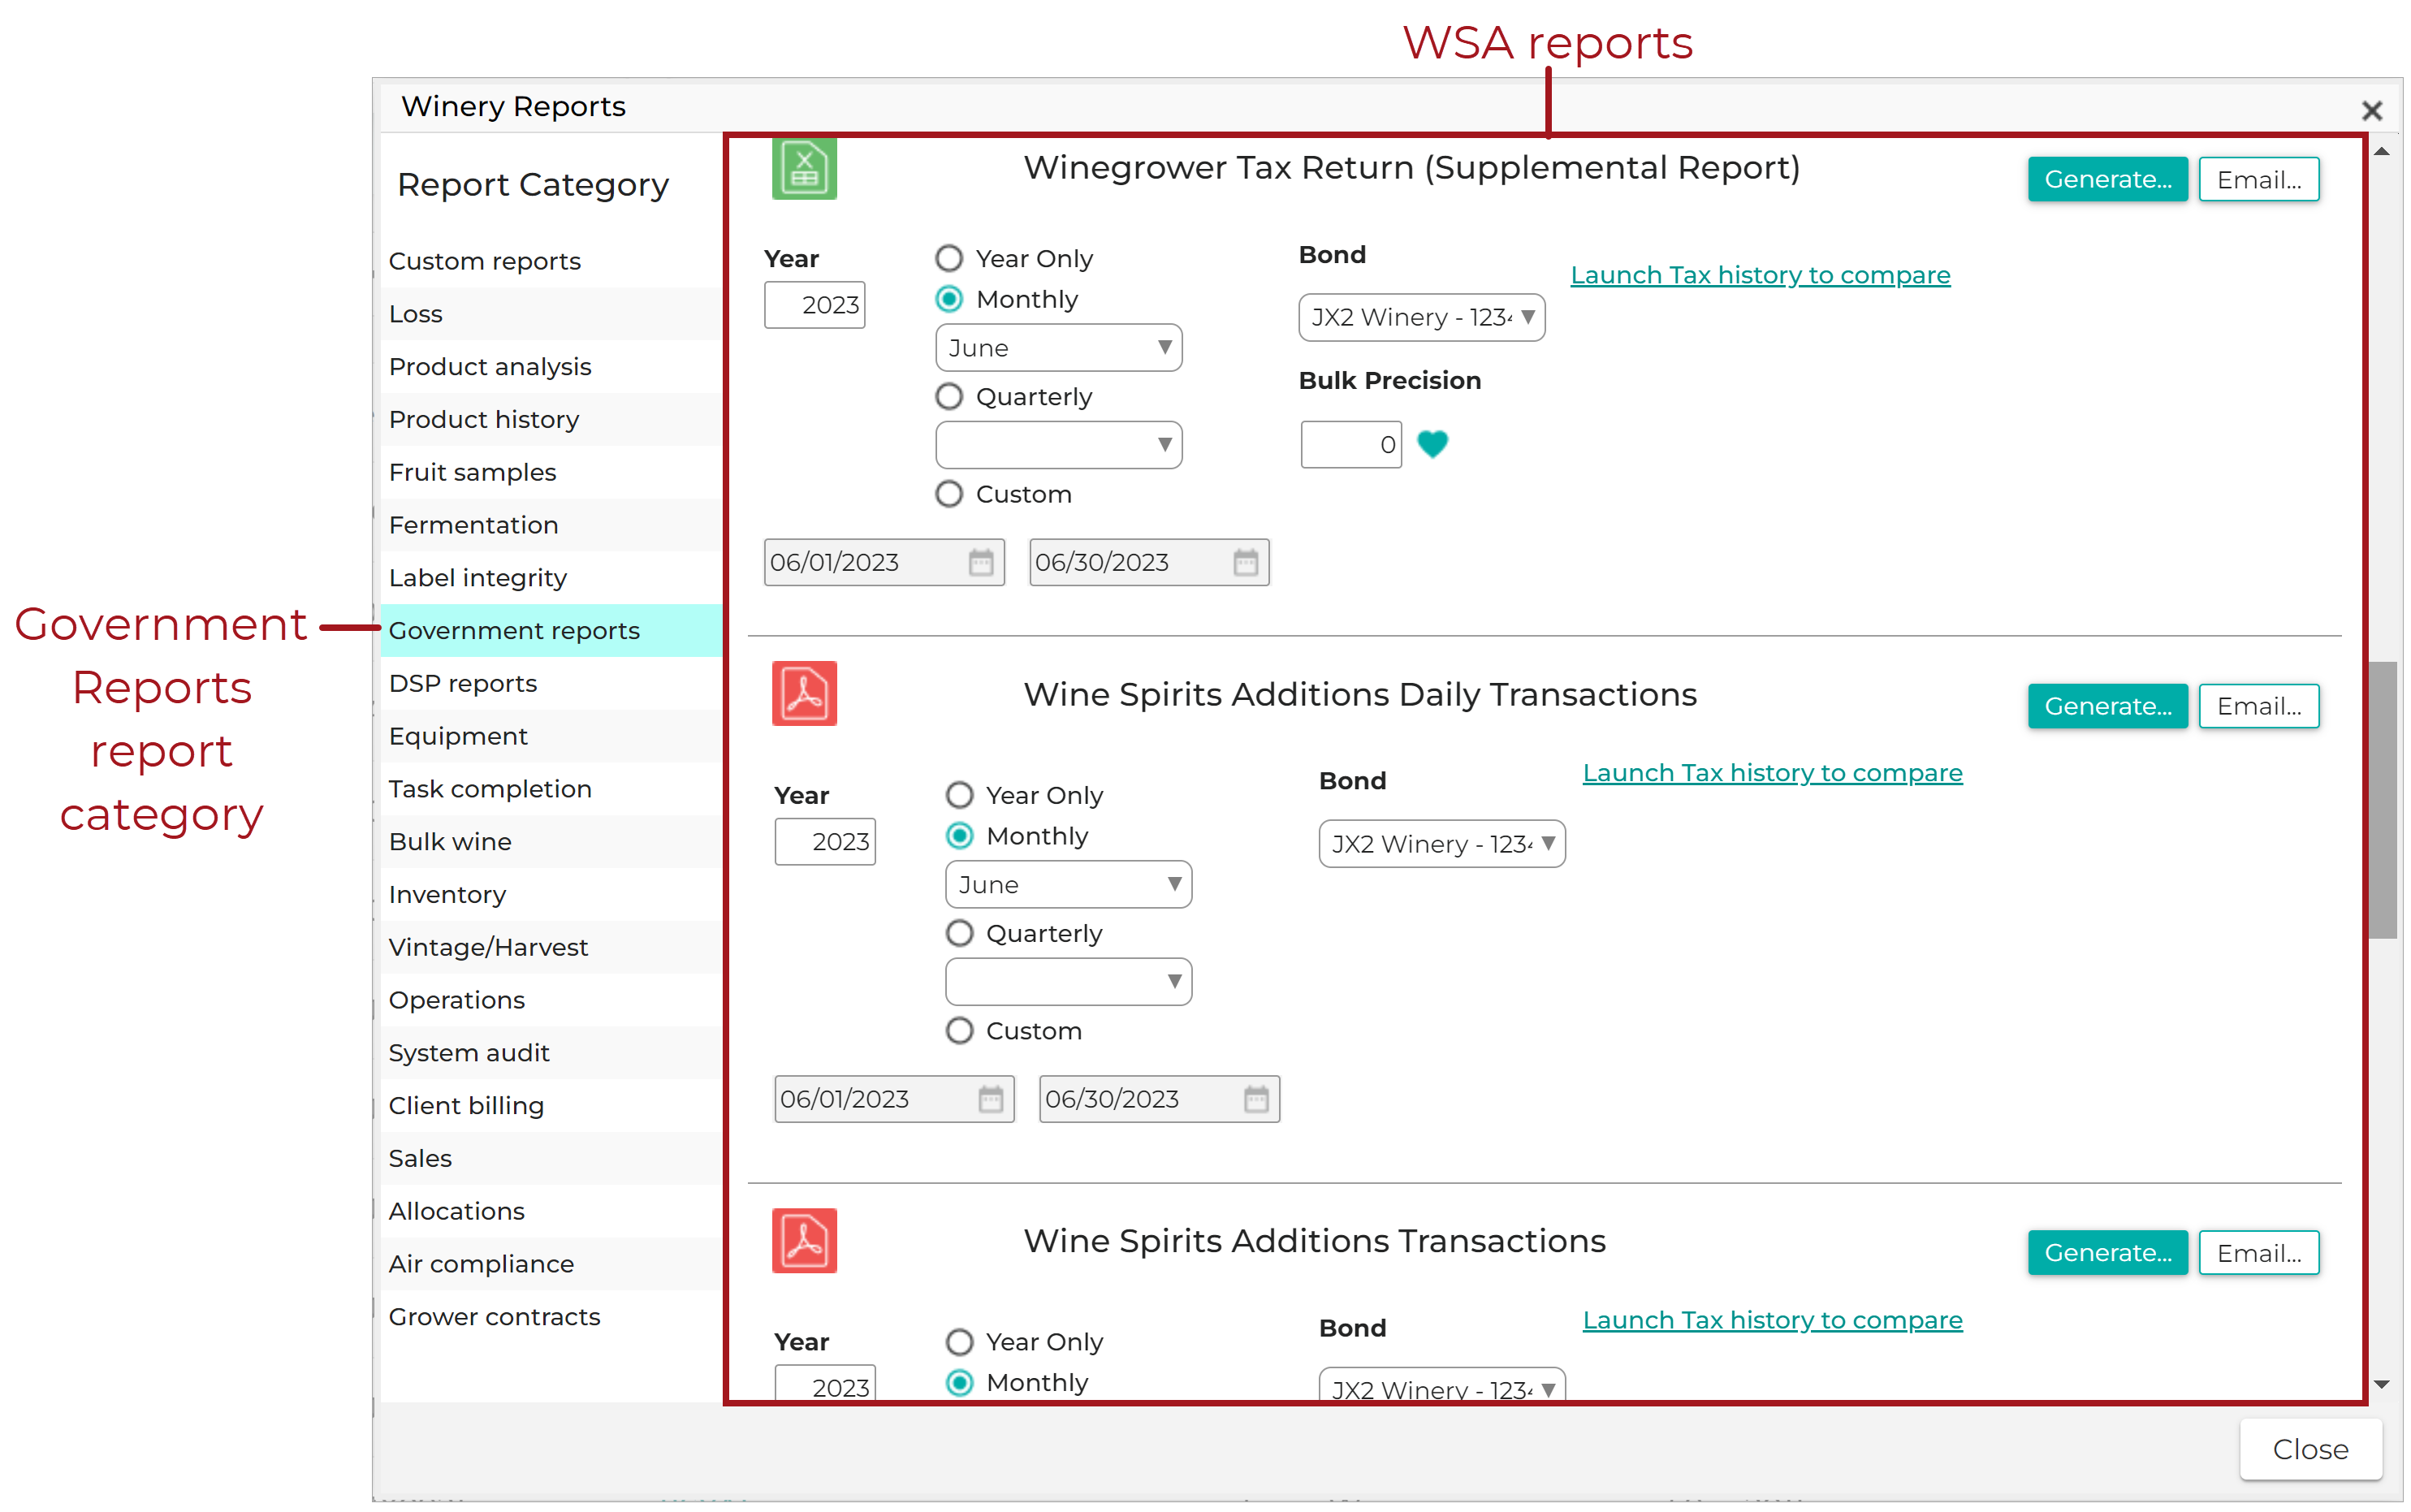Open JX2 Winery bond dropdown in Winegrower Tax Return
The image size is (2411, 1512).
click(1421, 318)
